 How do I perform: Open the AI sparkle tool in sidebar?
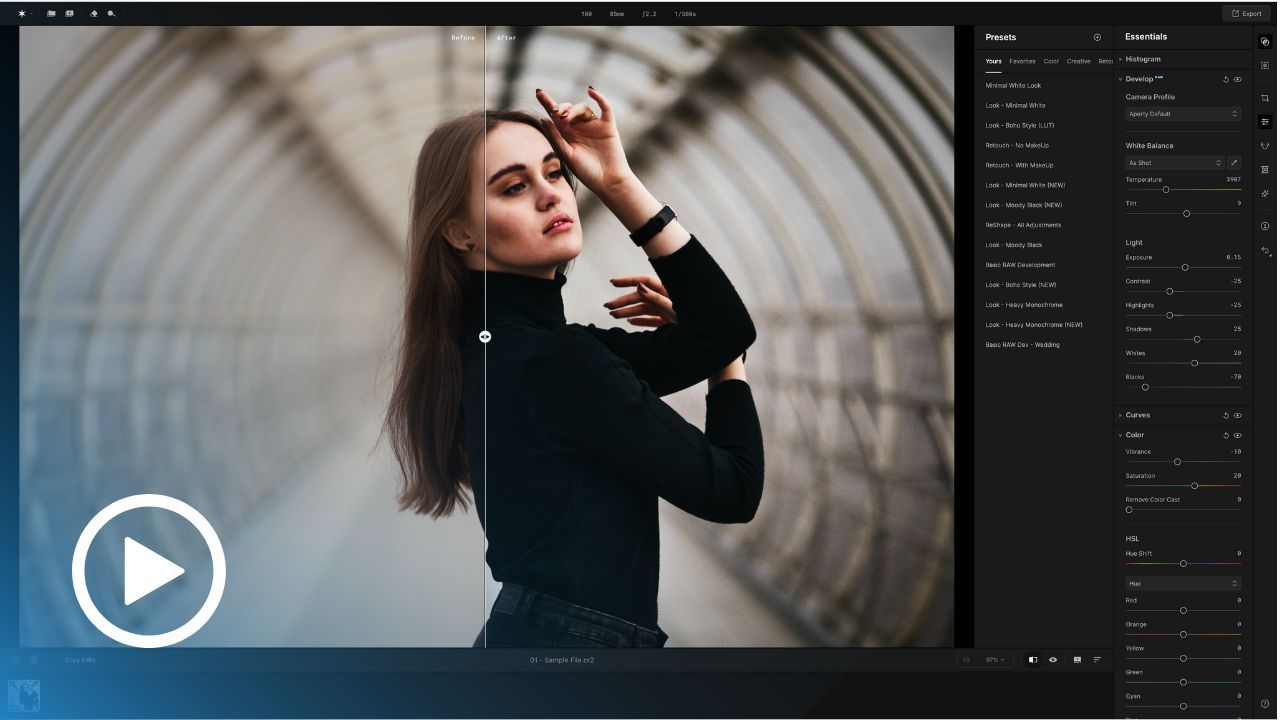(1265, 194)
